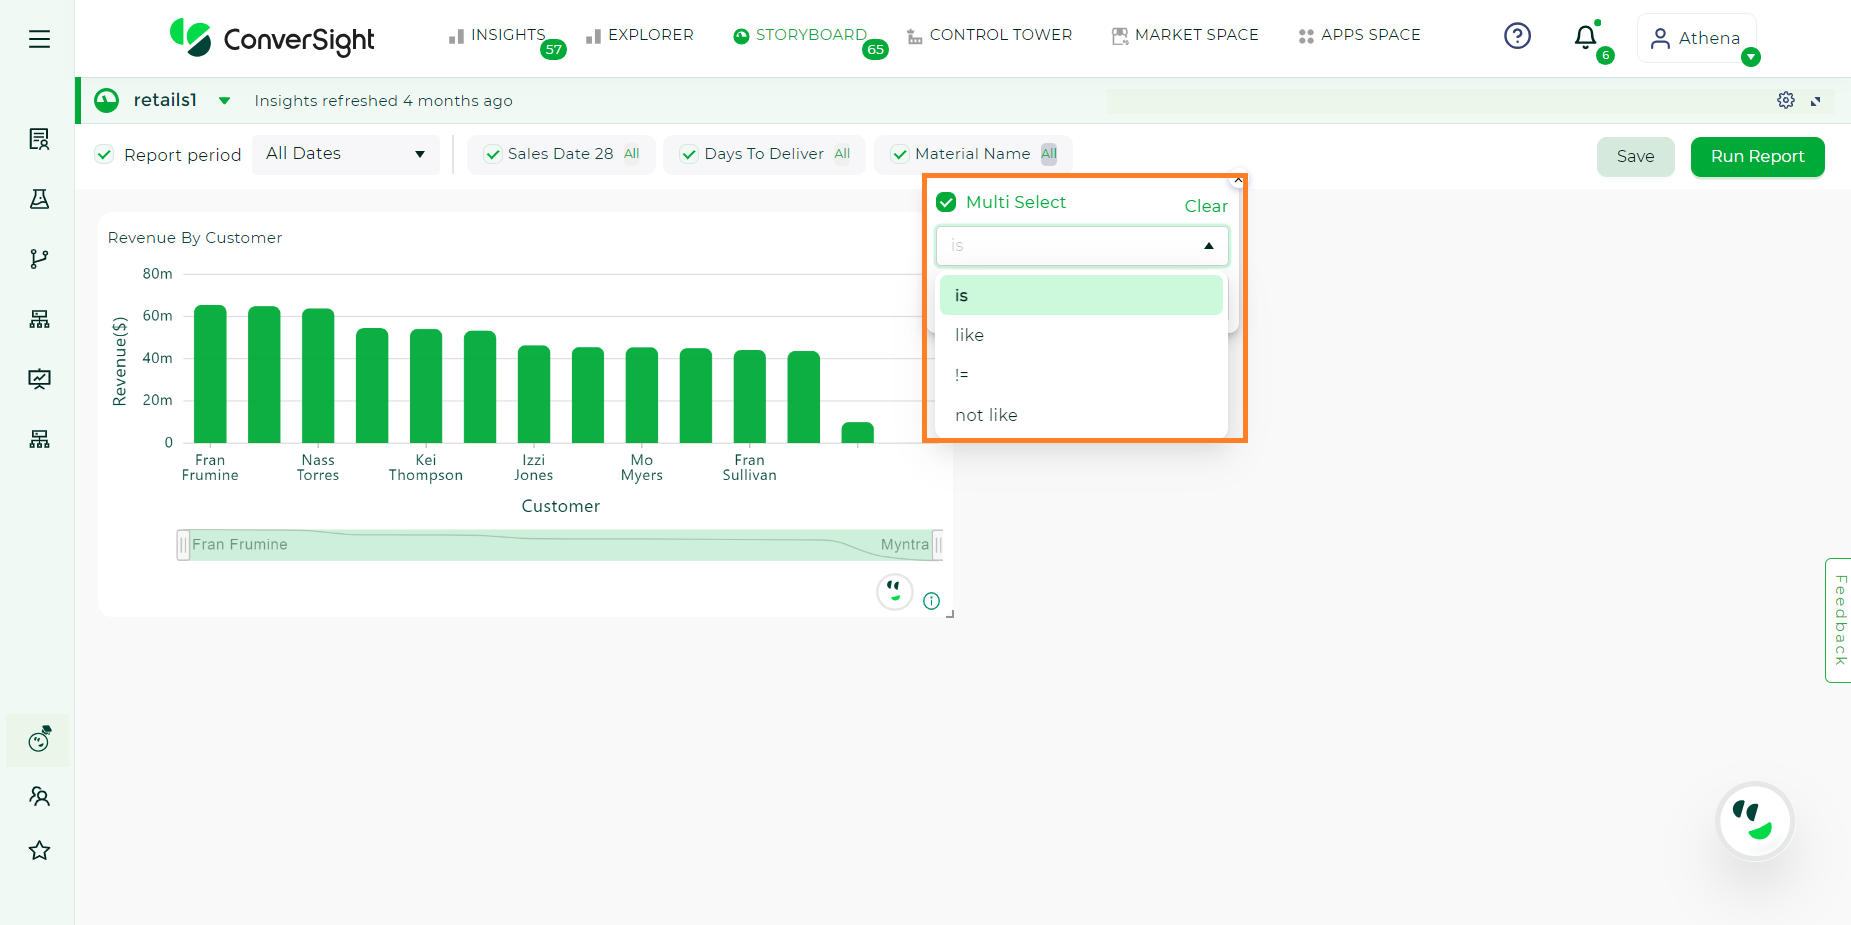Click the shortest last revenue bar
The width and height of the screenshot is (1851, 925).
pos(858,432)
